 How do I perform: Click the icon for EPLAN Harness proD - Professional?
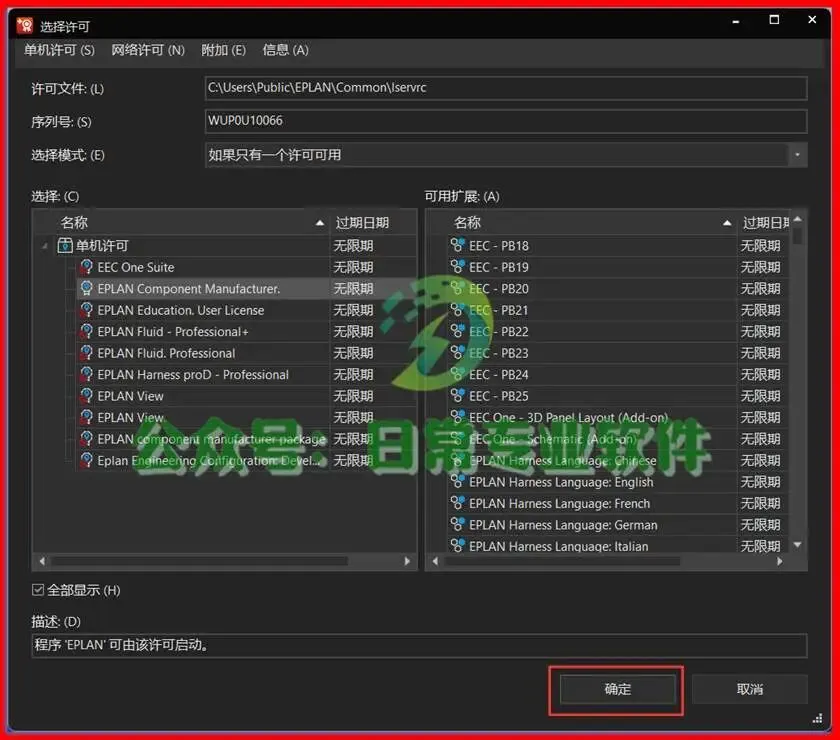point(86,375)
